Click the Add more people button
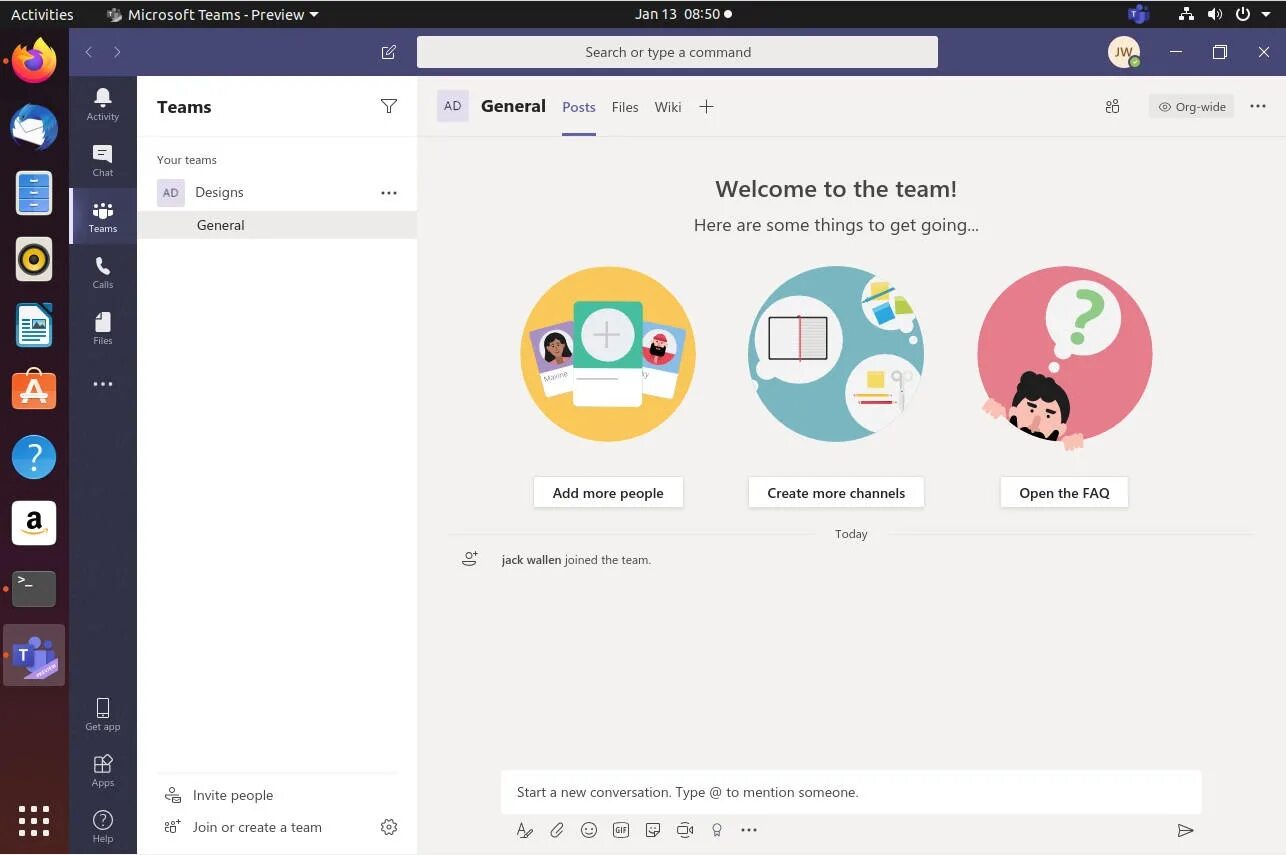This screenshot has width=1286, height=855. click(608, 493)
